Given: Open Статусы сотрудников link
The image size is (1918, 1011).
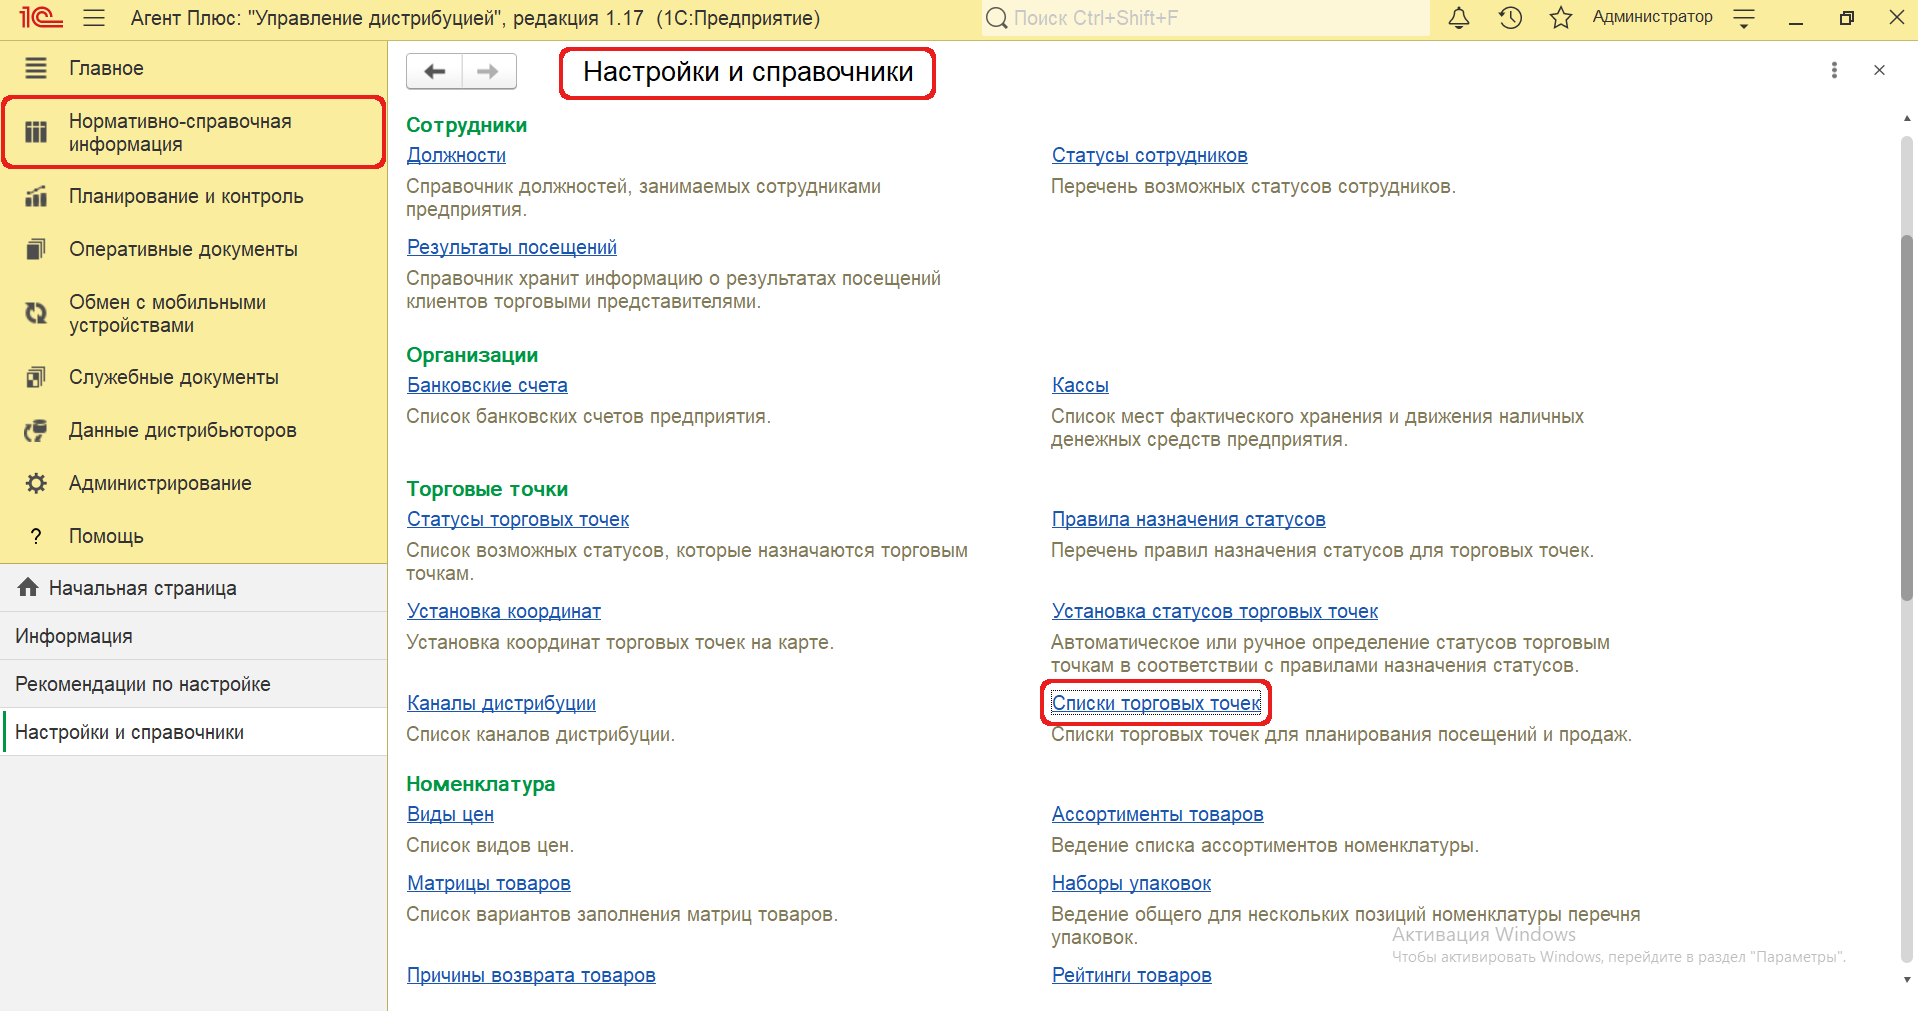Looking at the screenshot, I should click(1149, 155).
